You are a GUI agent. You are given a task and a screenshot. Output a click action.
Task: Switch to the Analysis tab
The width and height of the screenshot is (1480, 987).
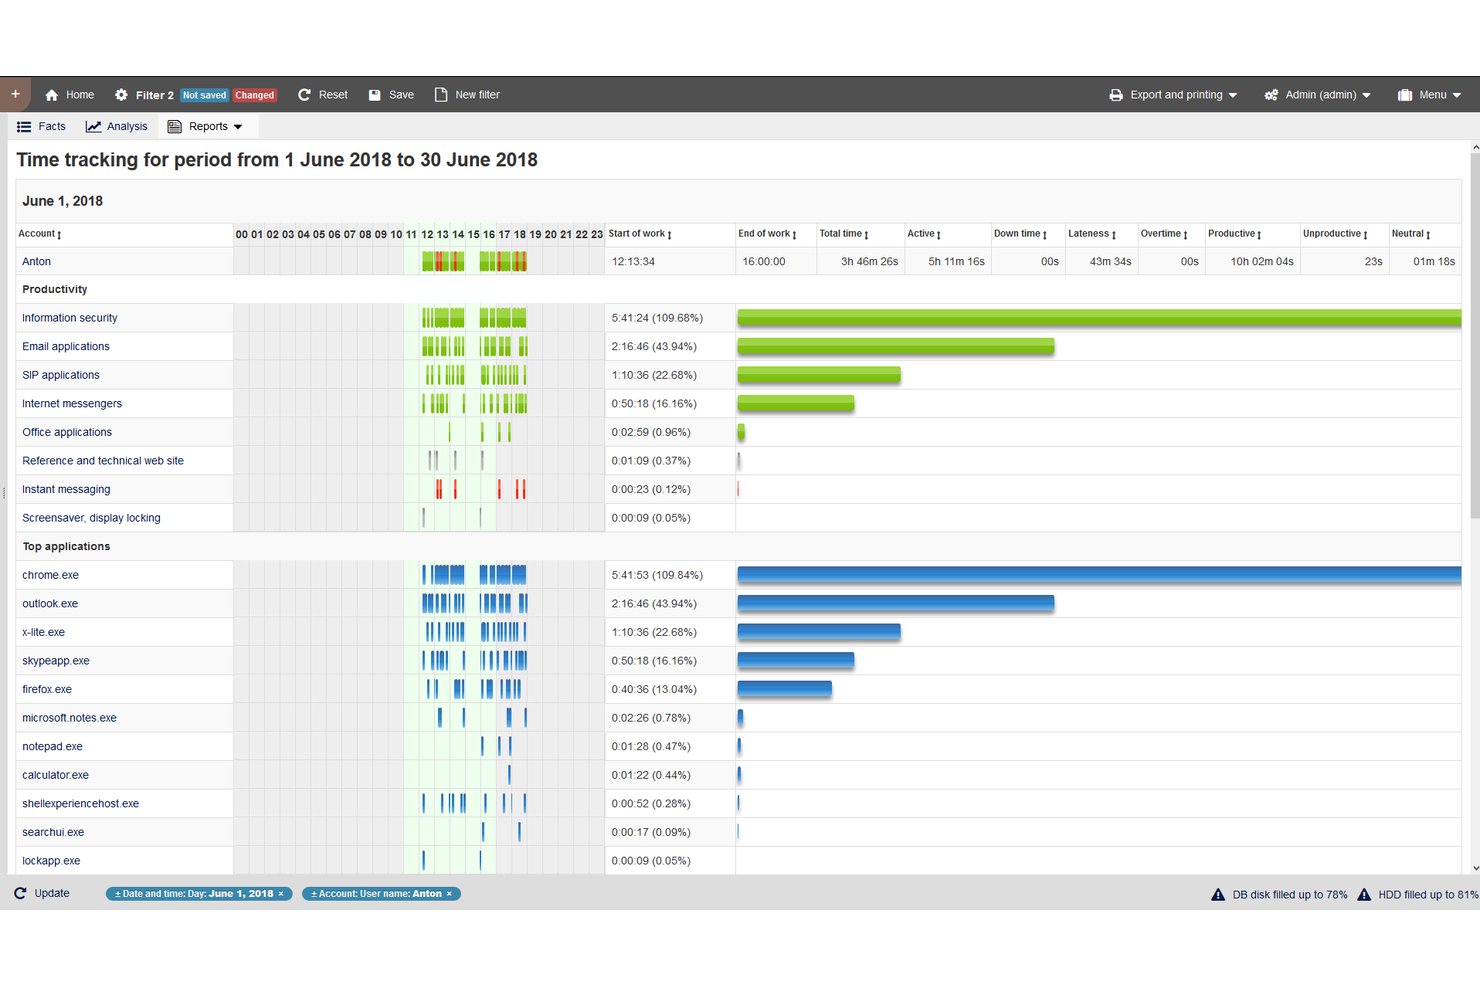(x=116, y=127)
